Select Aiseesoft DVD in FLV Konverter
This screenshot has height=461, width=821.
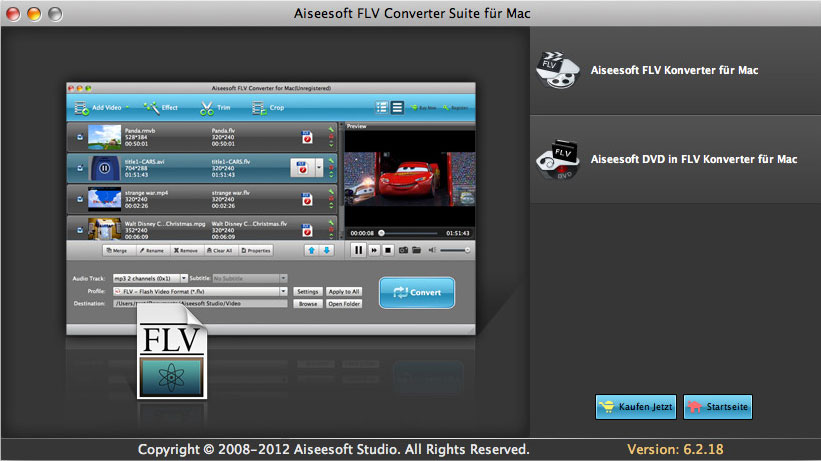675,159
